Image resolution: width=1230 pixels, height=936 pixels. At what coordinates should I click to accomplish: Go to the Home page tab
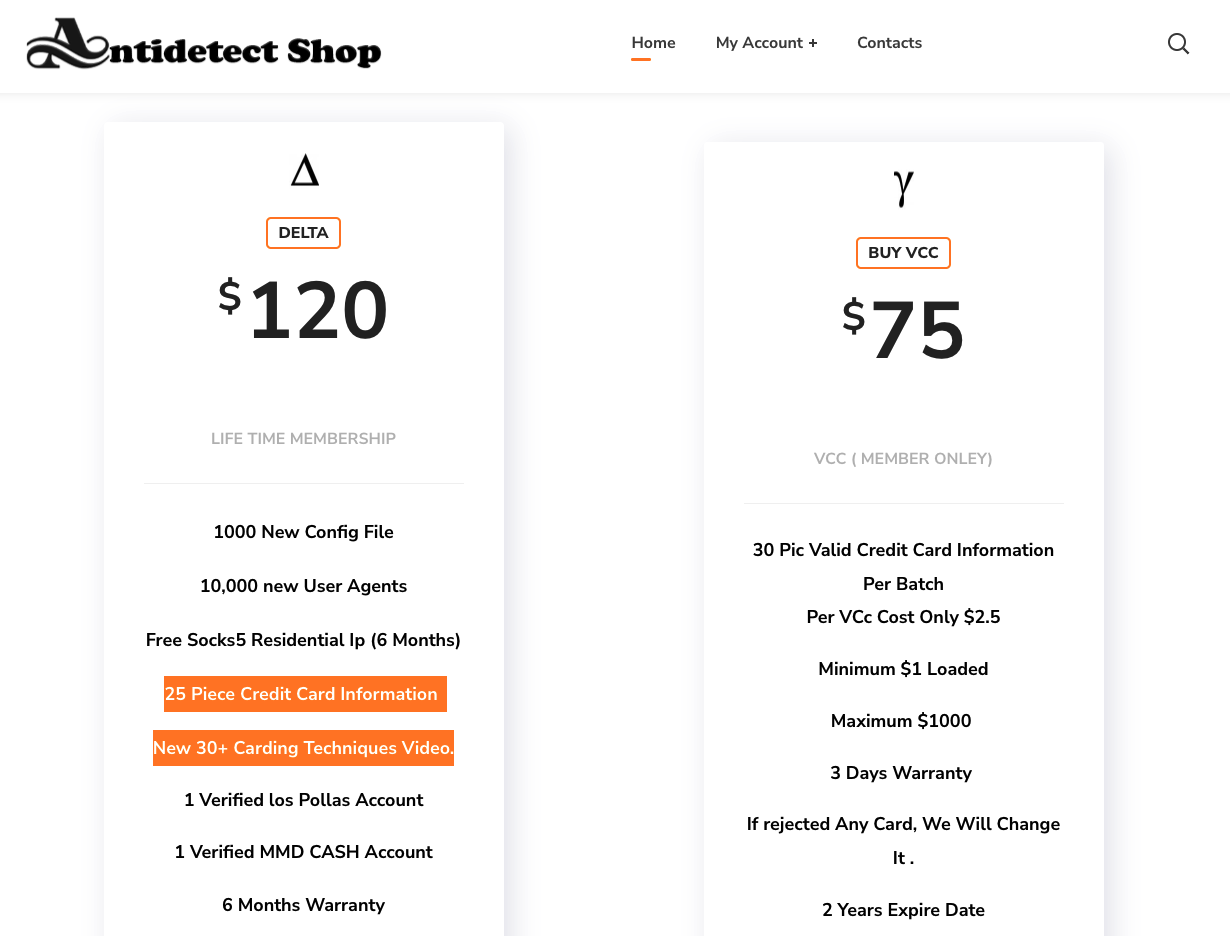pyautogui.click(x=653, y=43)
